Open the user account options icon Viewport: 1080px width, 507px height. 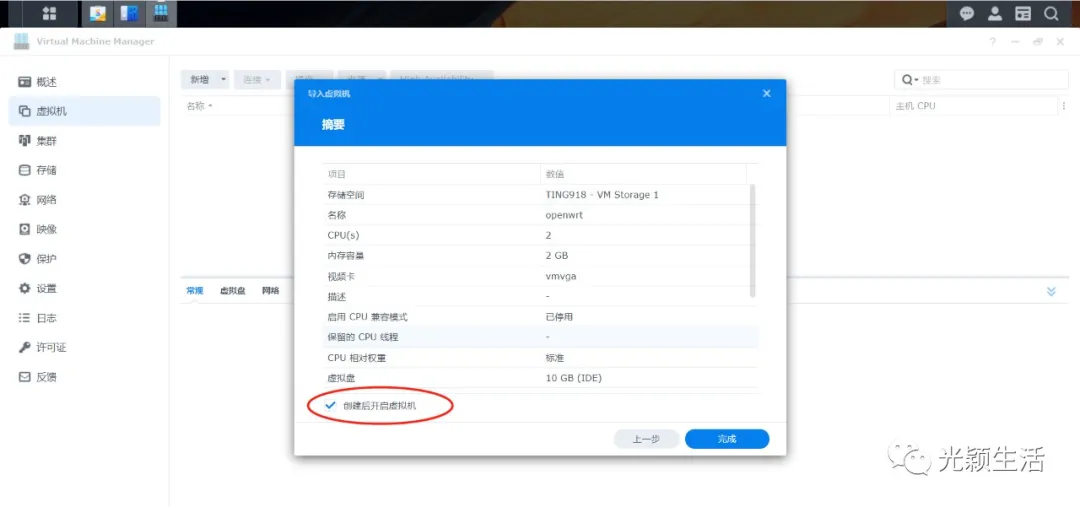995,13
